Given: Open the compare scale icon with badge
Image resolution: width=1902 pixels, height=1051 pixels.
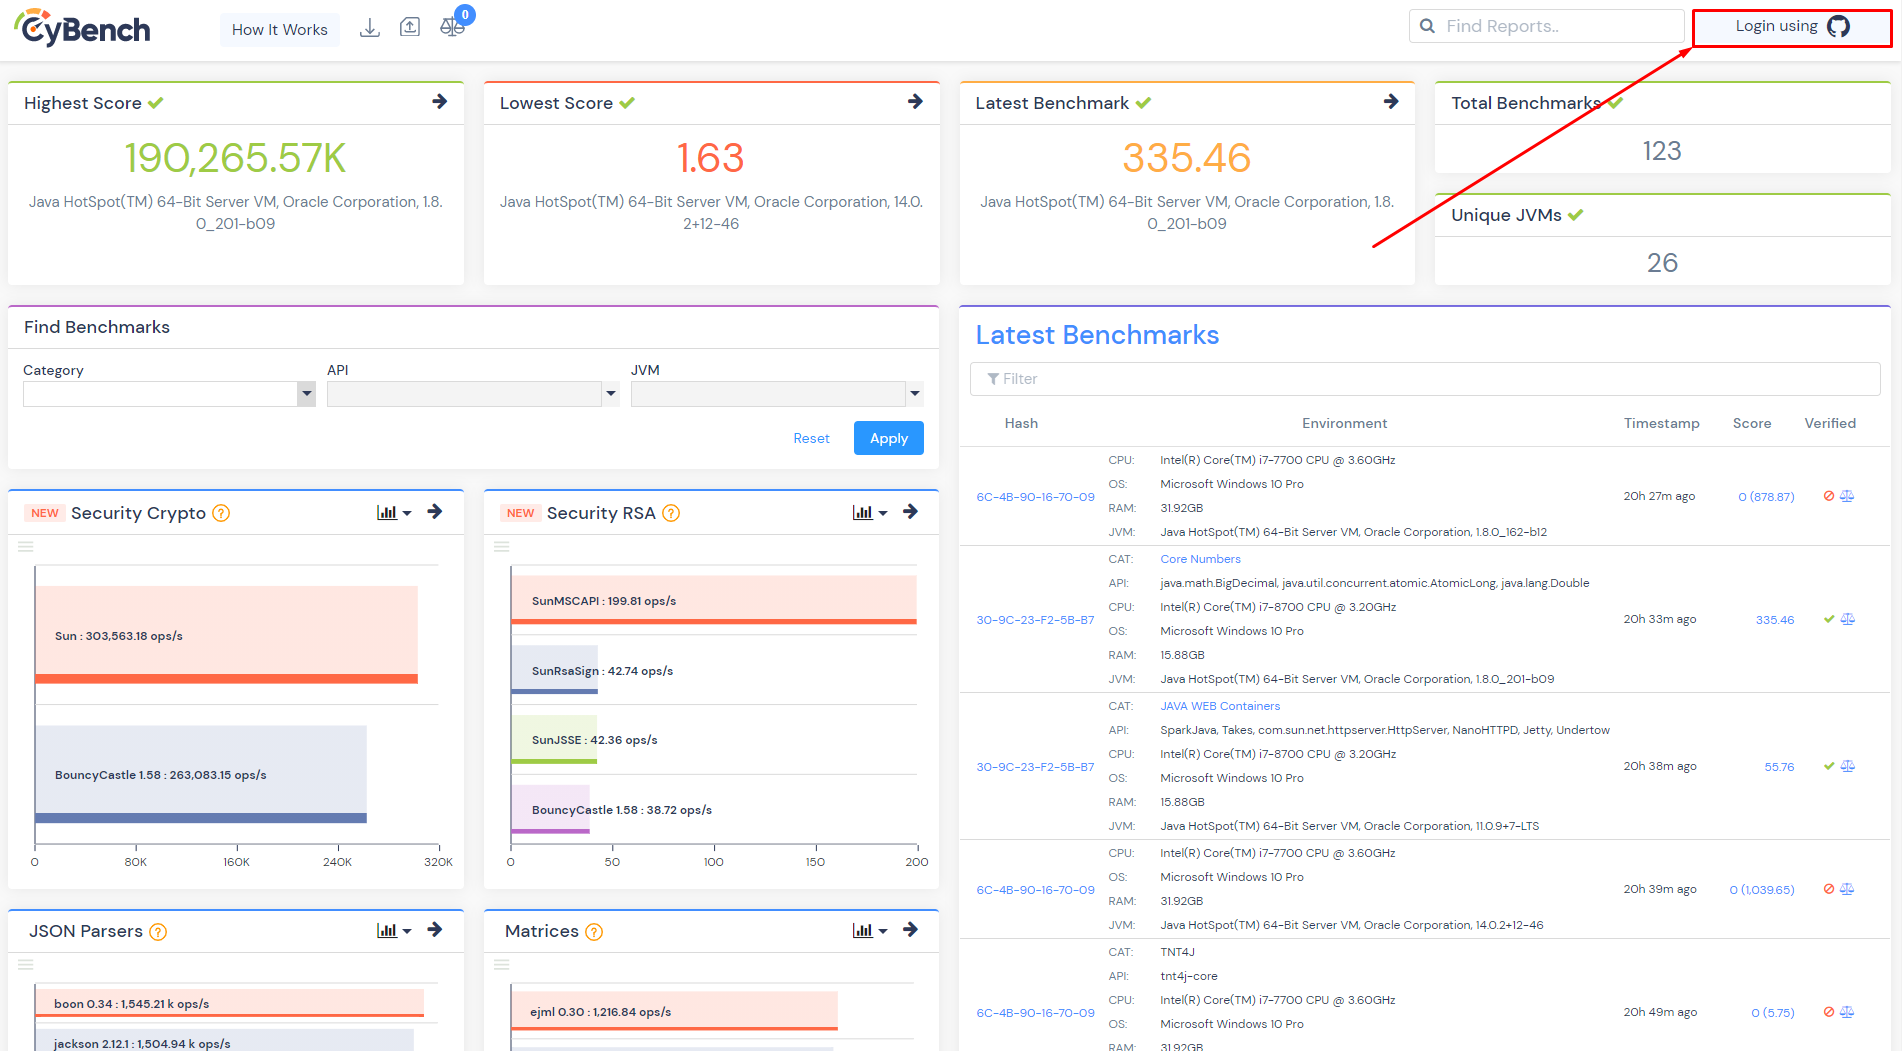Looking at the screenshot, I should (452, 27).
